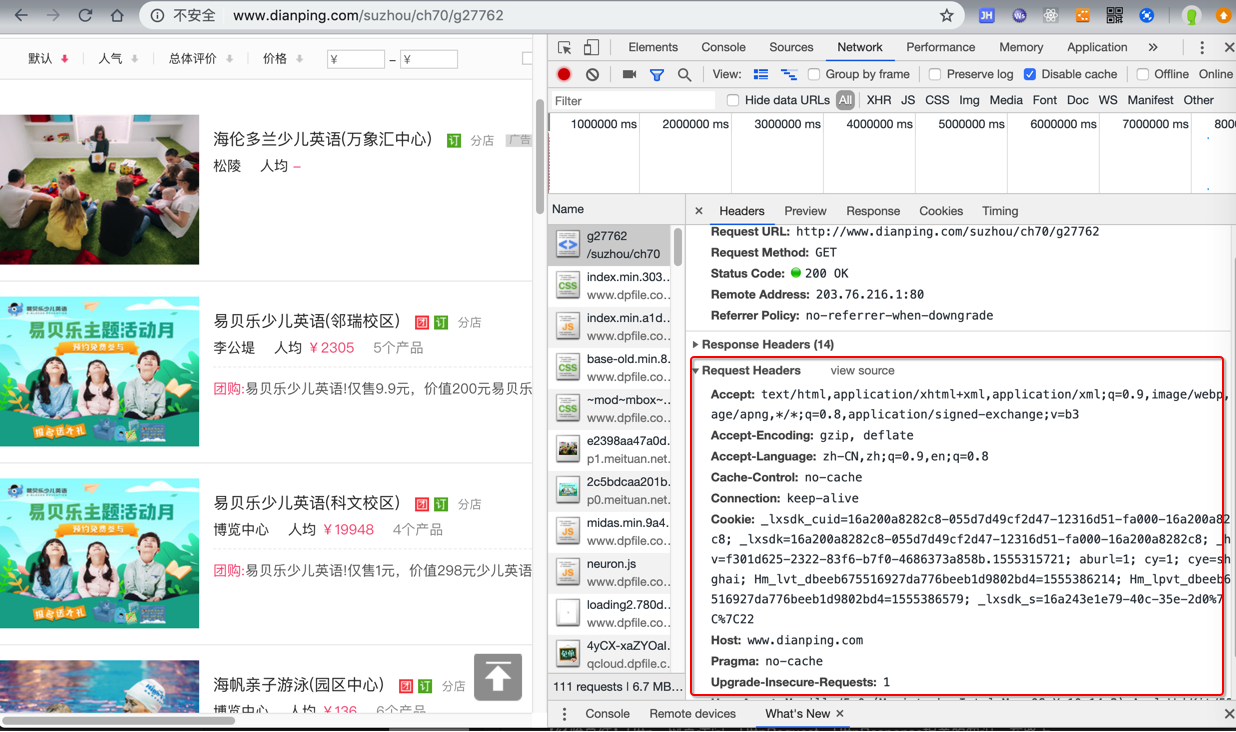Open 海伦多兰少儿英语(万象汇中心) listing
1236x732 pixels.
coord(322,139)
